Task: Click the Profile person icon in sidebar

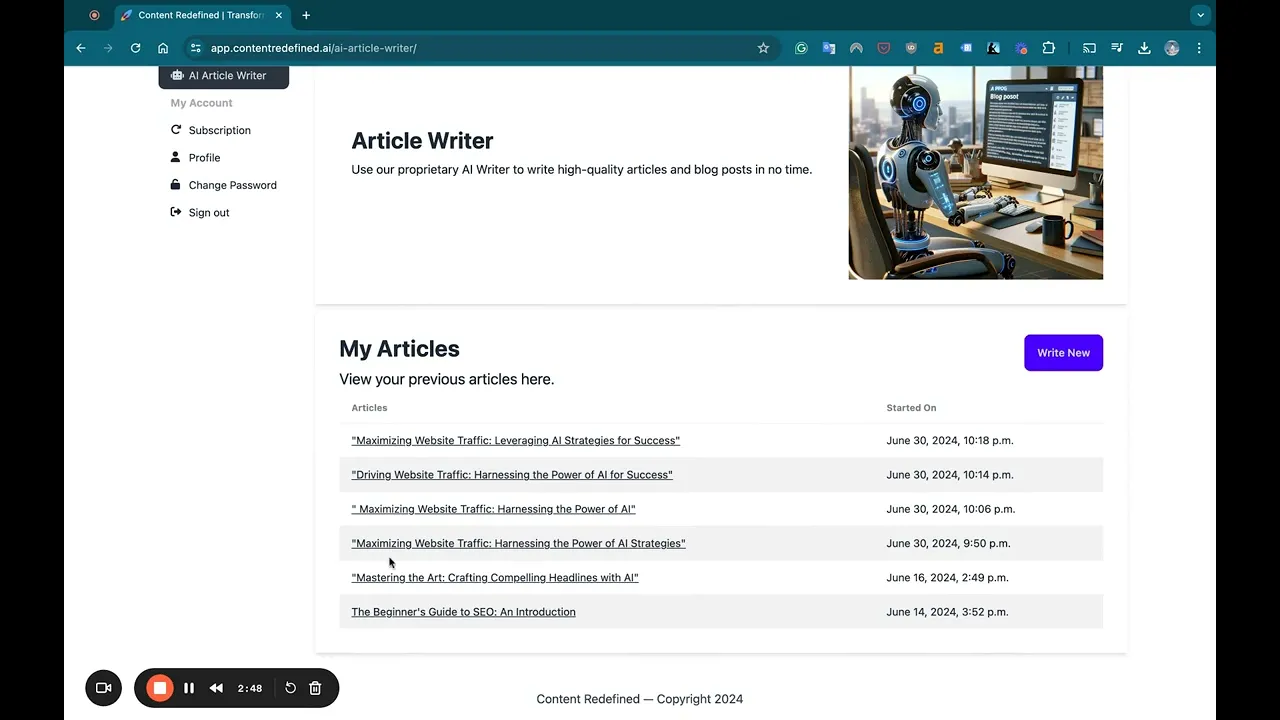Action: click(x=176, y=157)
